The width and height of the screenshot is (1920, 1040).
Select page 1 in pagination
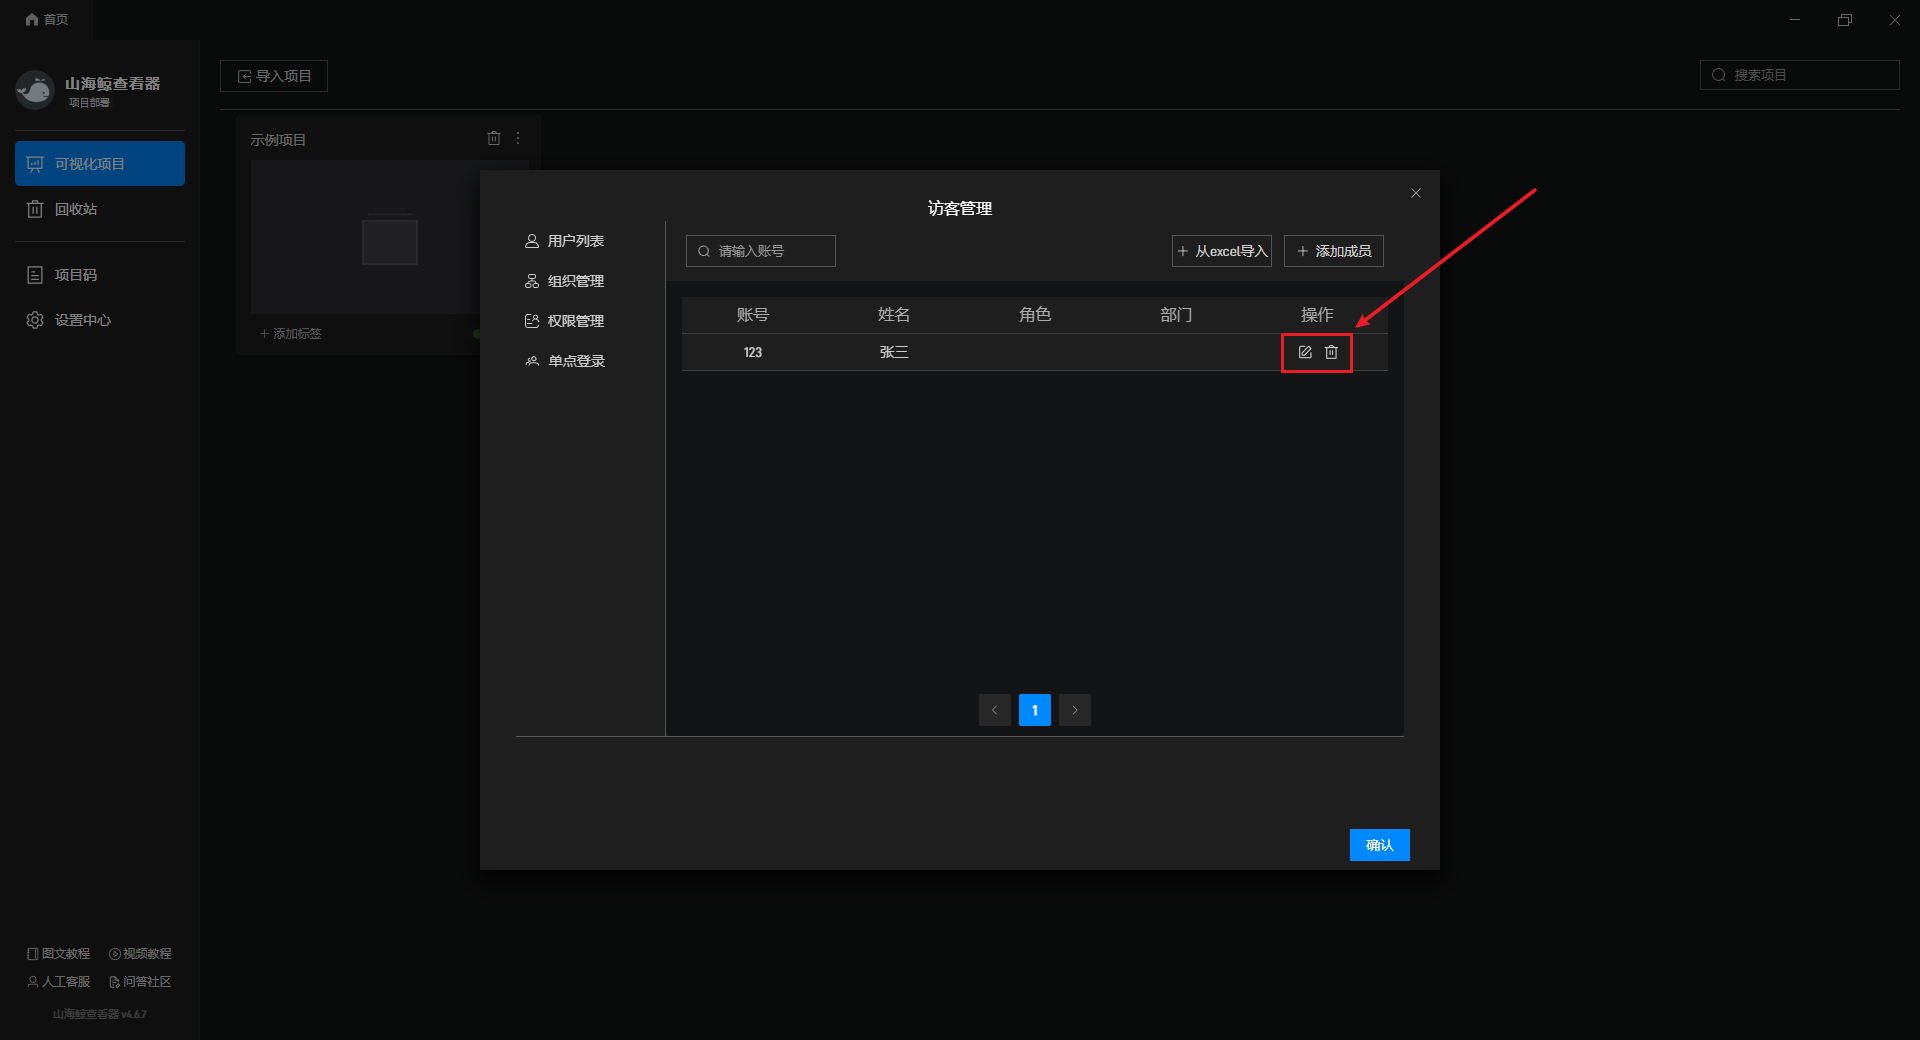(1034, 710)
